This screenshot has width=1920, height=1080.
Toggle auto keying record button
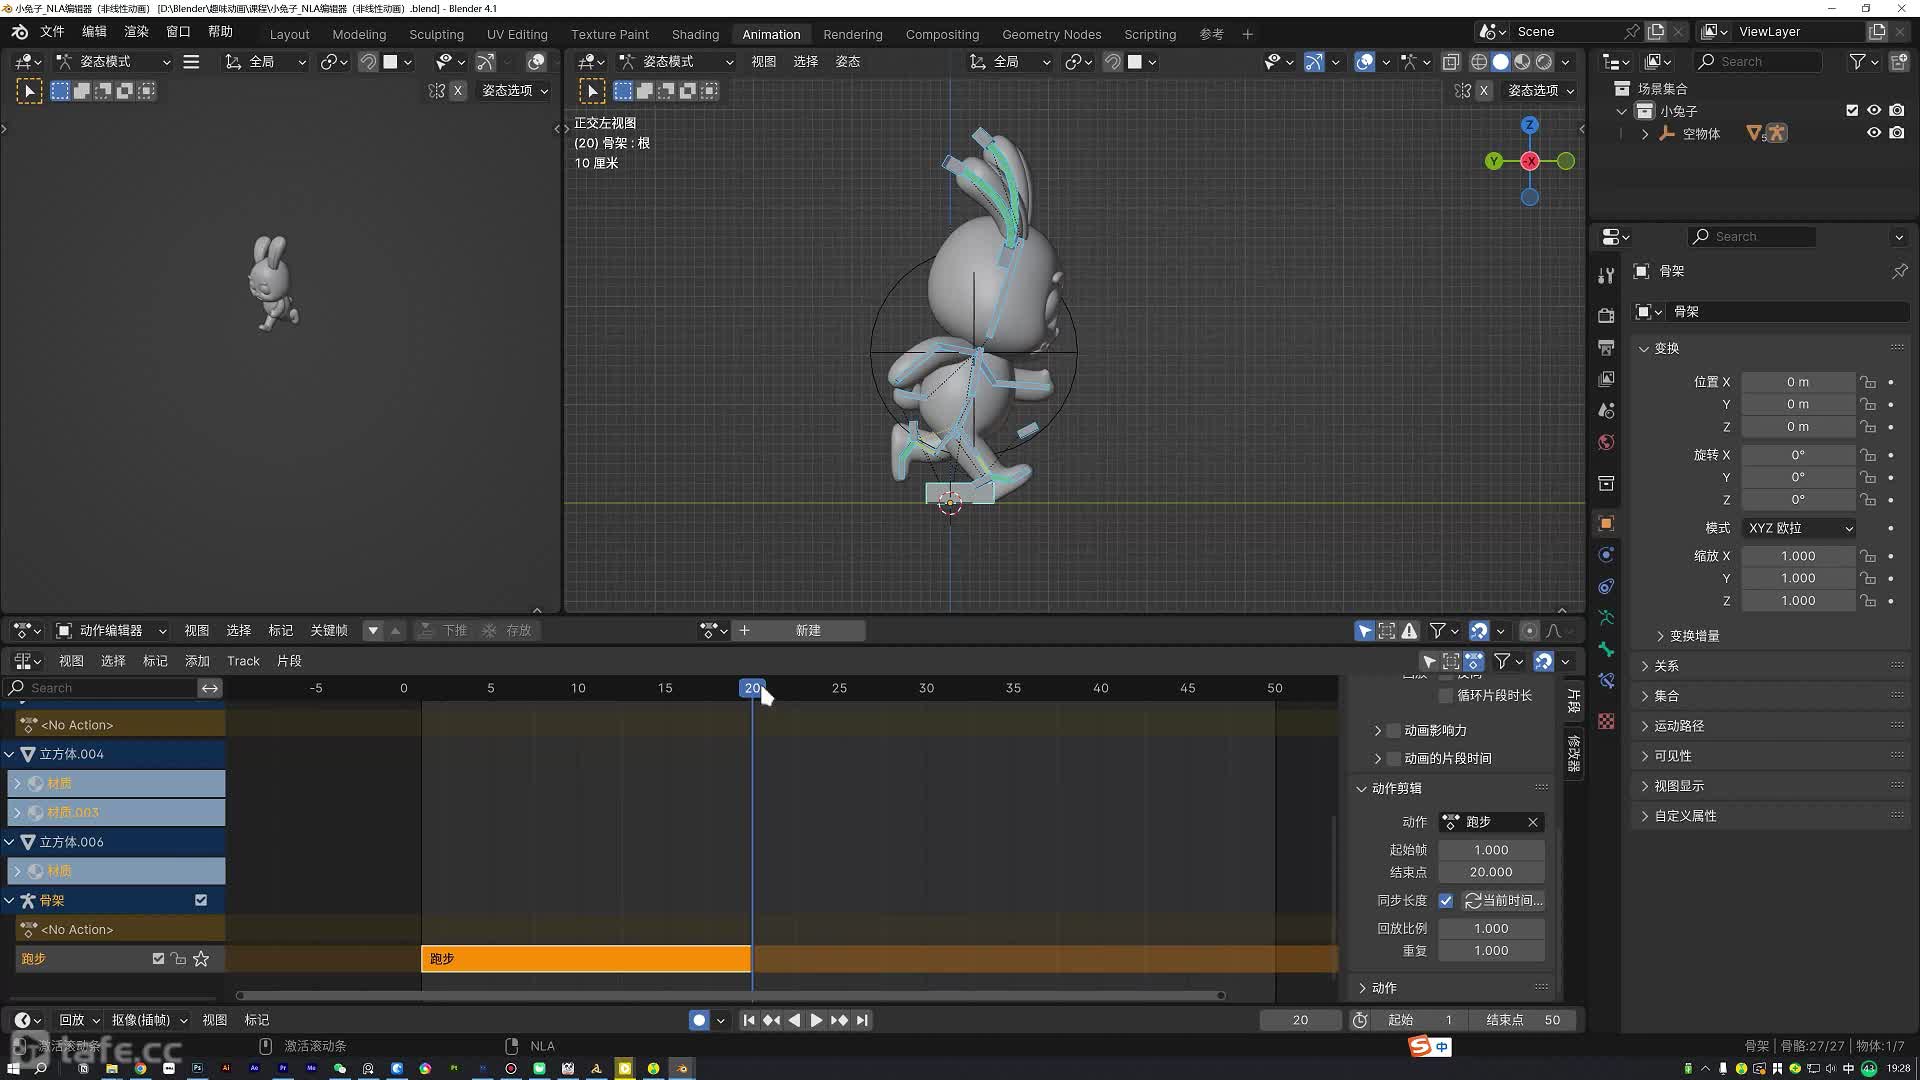tap(699, 1020)
